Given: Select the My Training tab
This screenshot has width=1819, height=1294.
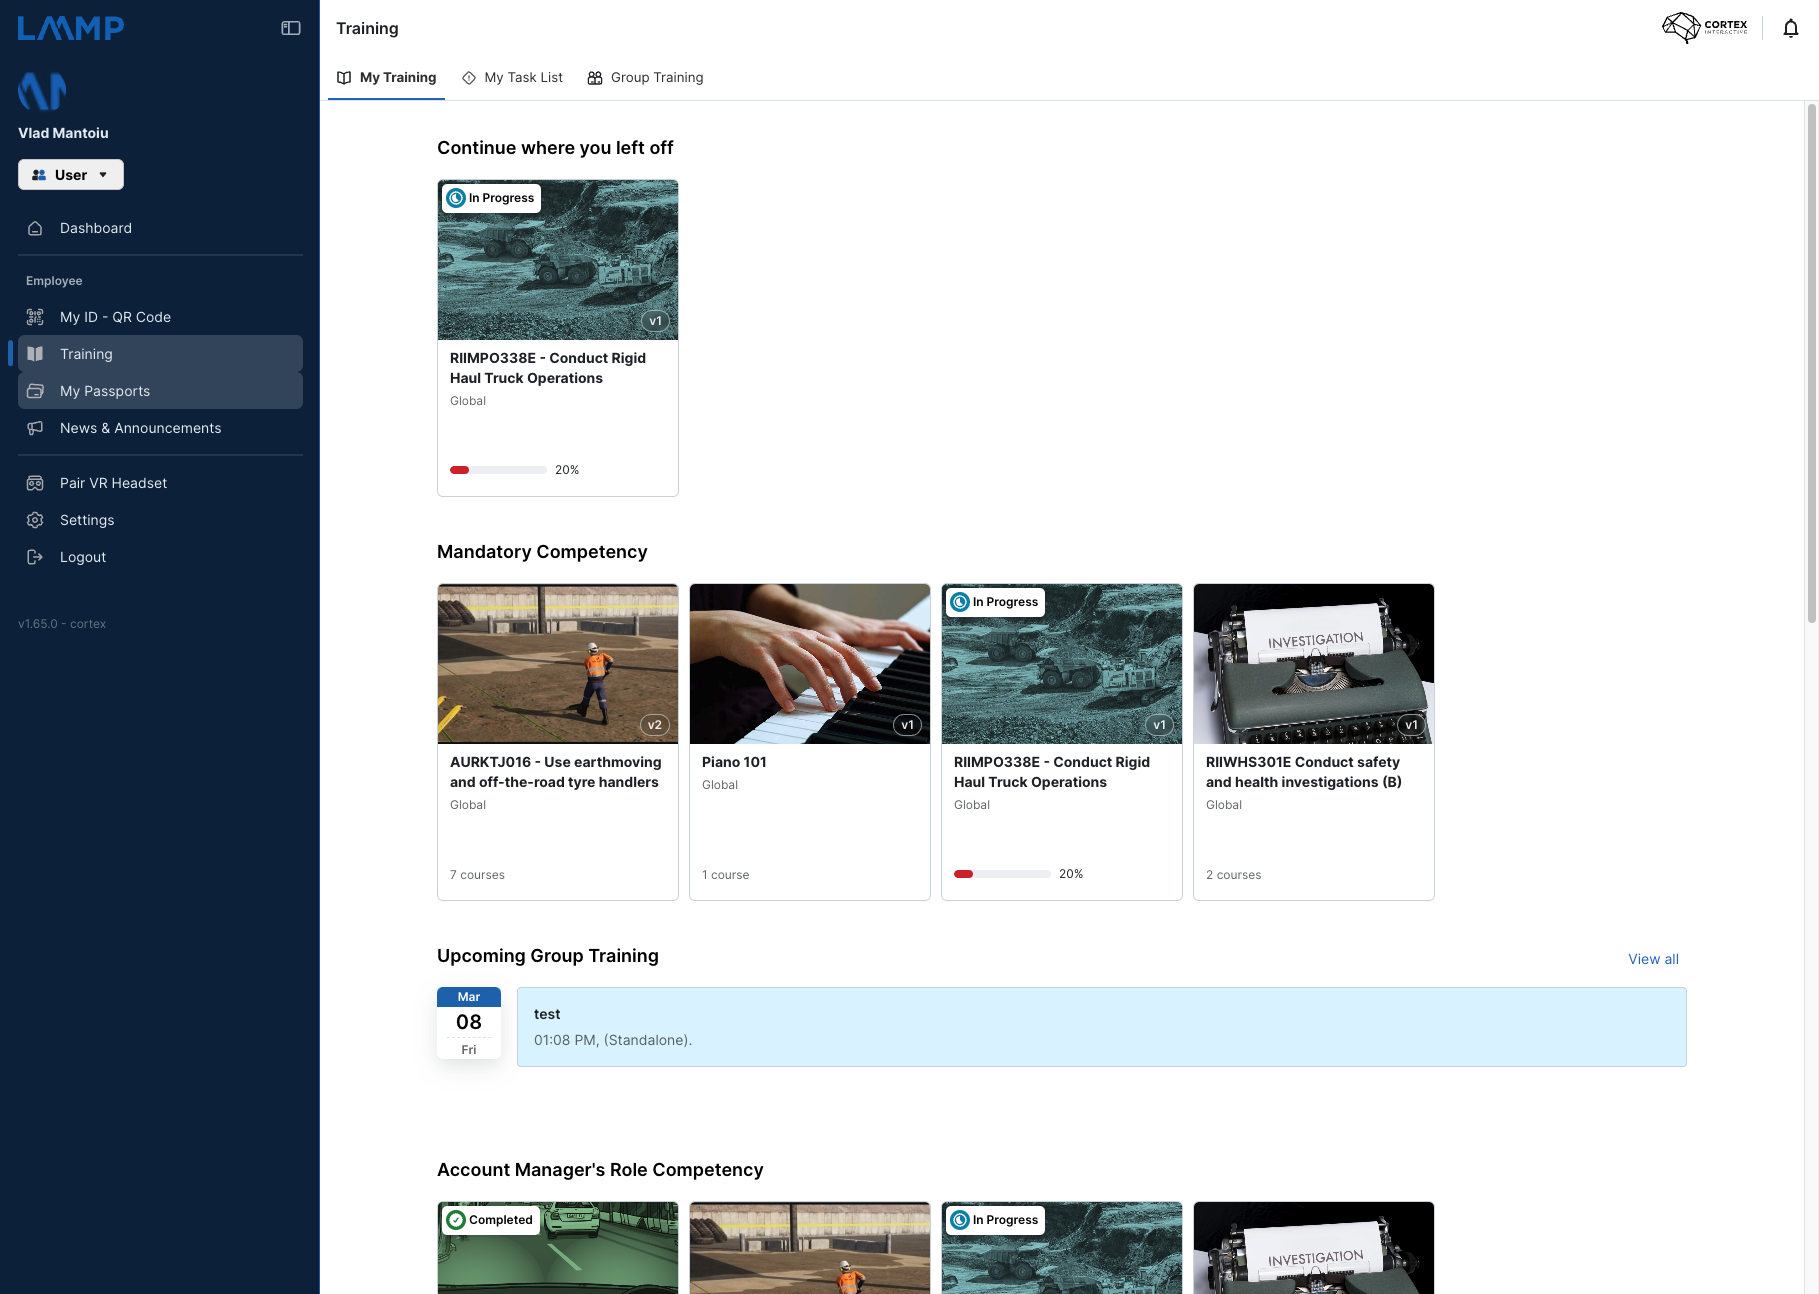Looking at the screenshot, I should click(386, 78).
